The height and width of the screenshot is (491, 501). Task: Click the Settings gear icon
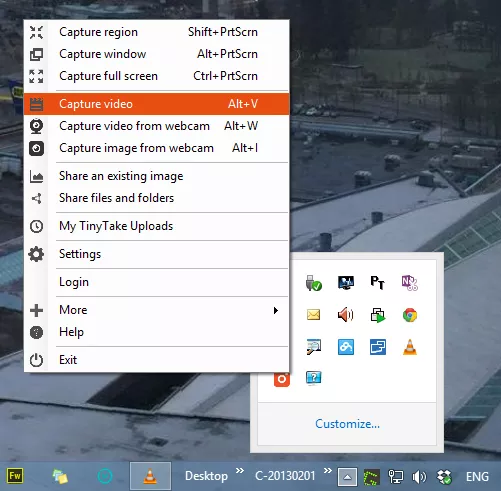[x=36, y=254]
